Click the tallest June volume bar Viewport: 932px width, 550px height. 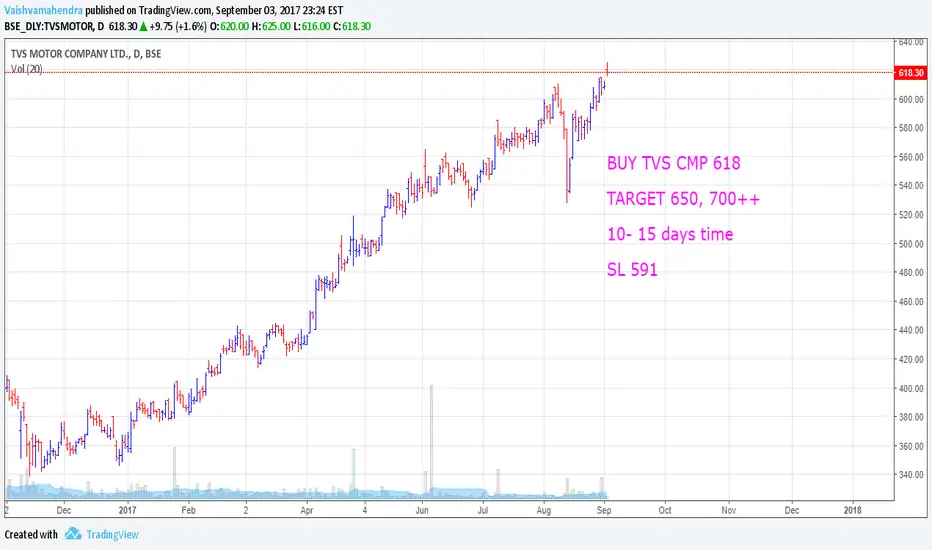(x=432, y=440)
